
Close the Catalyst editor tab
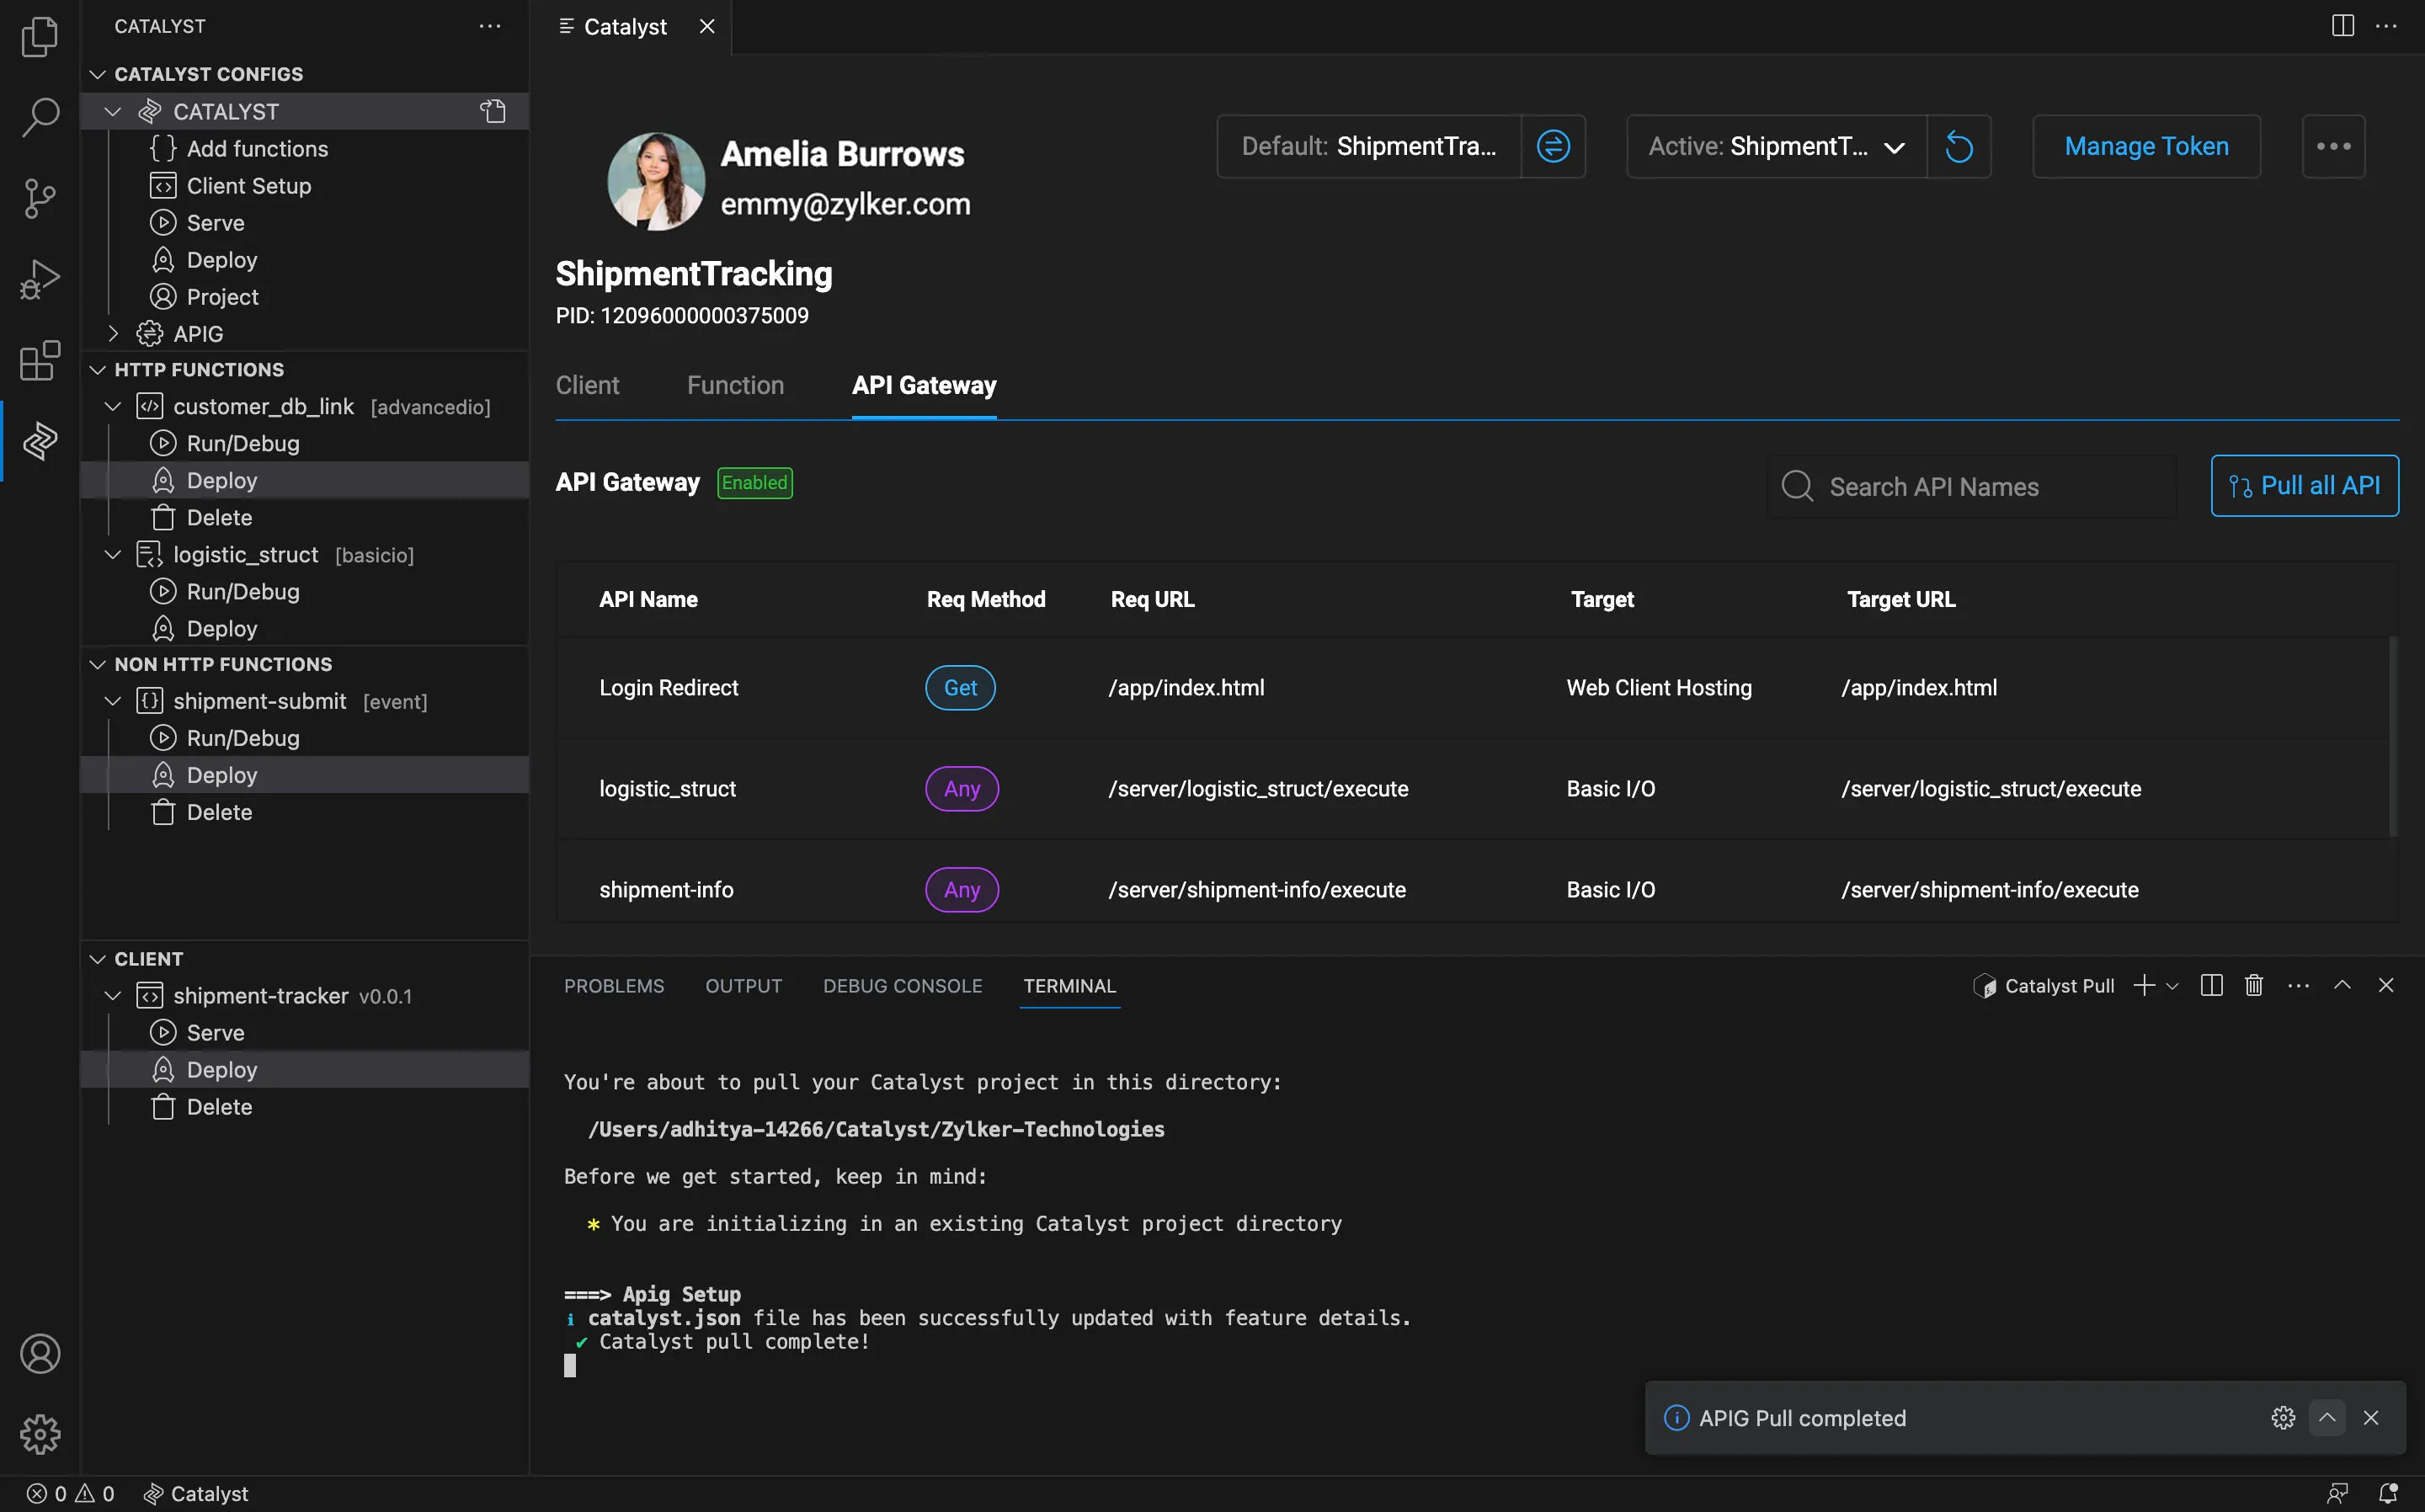point(707,26)
